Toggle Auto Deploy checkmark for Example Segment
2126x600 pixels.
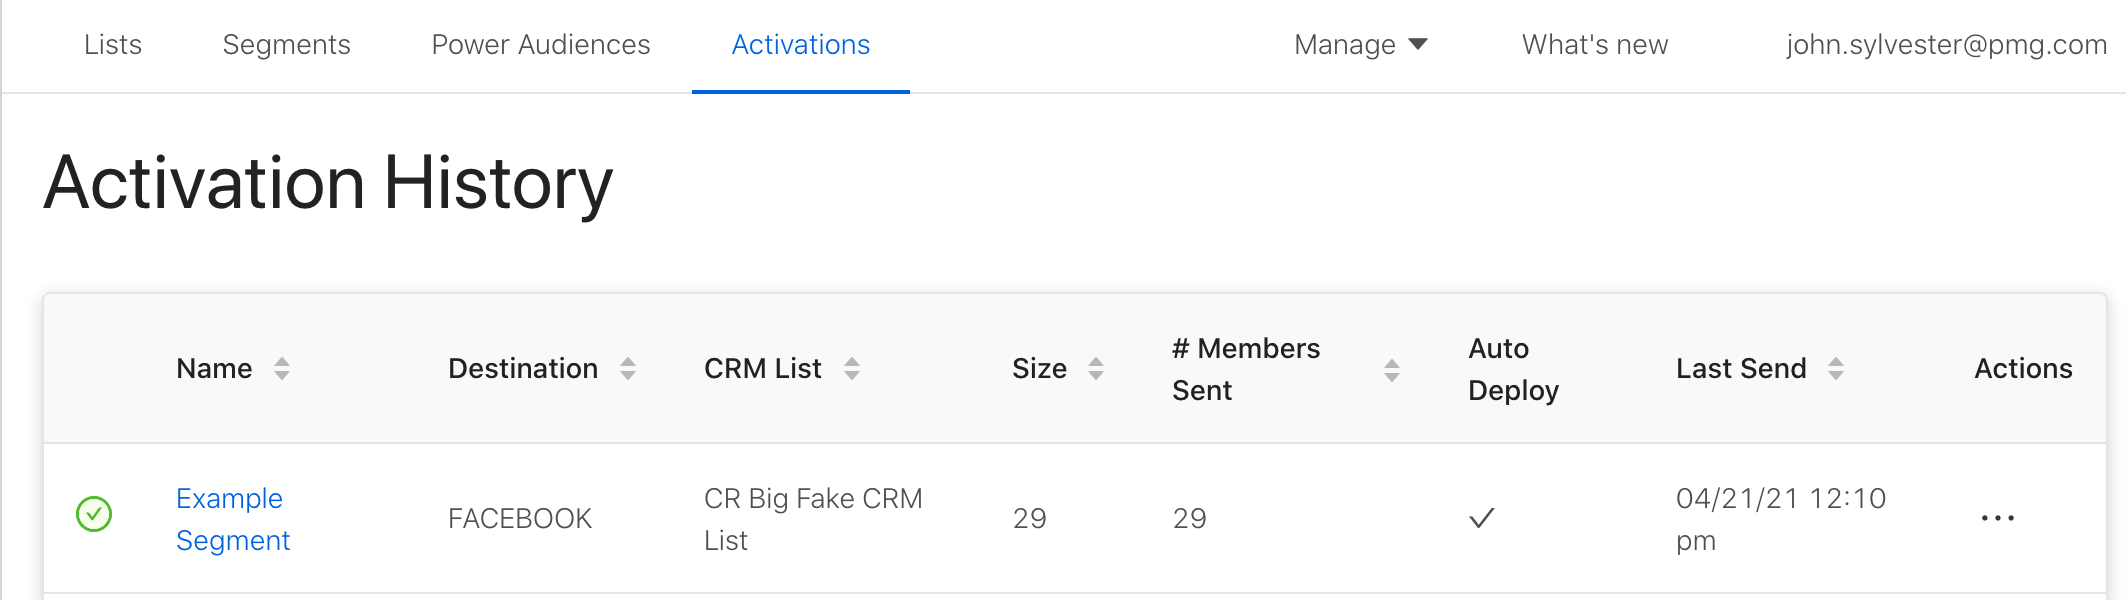(x=1482, y=518)
